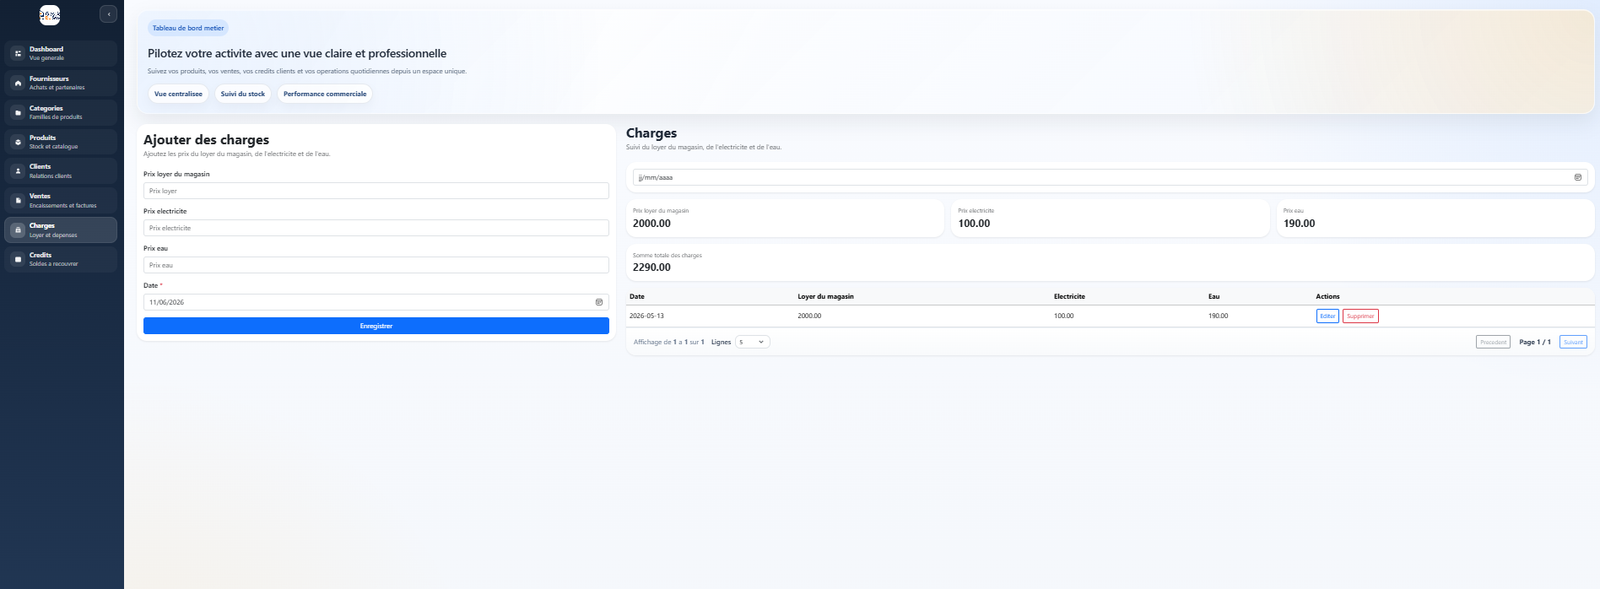Click the total value 2290.00
Screen dimensions: 1600x589
click(x=652, y=268)
